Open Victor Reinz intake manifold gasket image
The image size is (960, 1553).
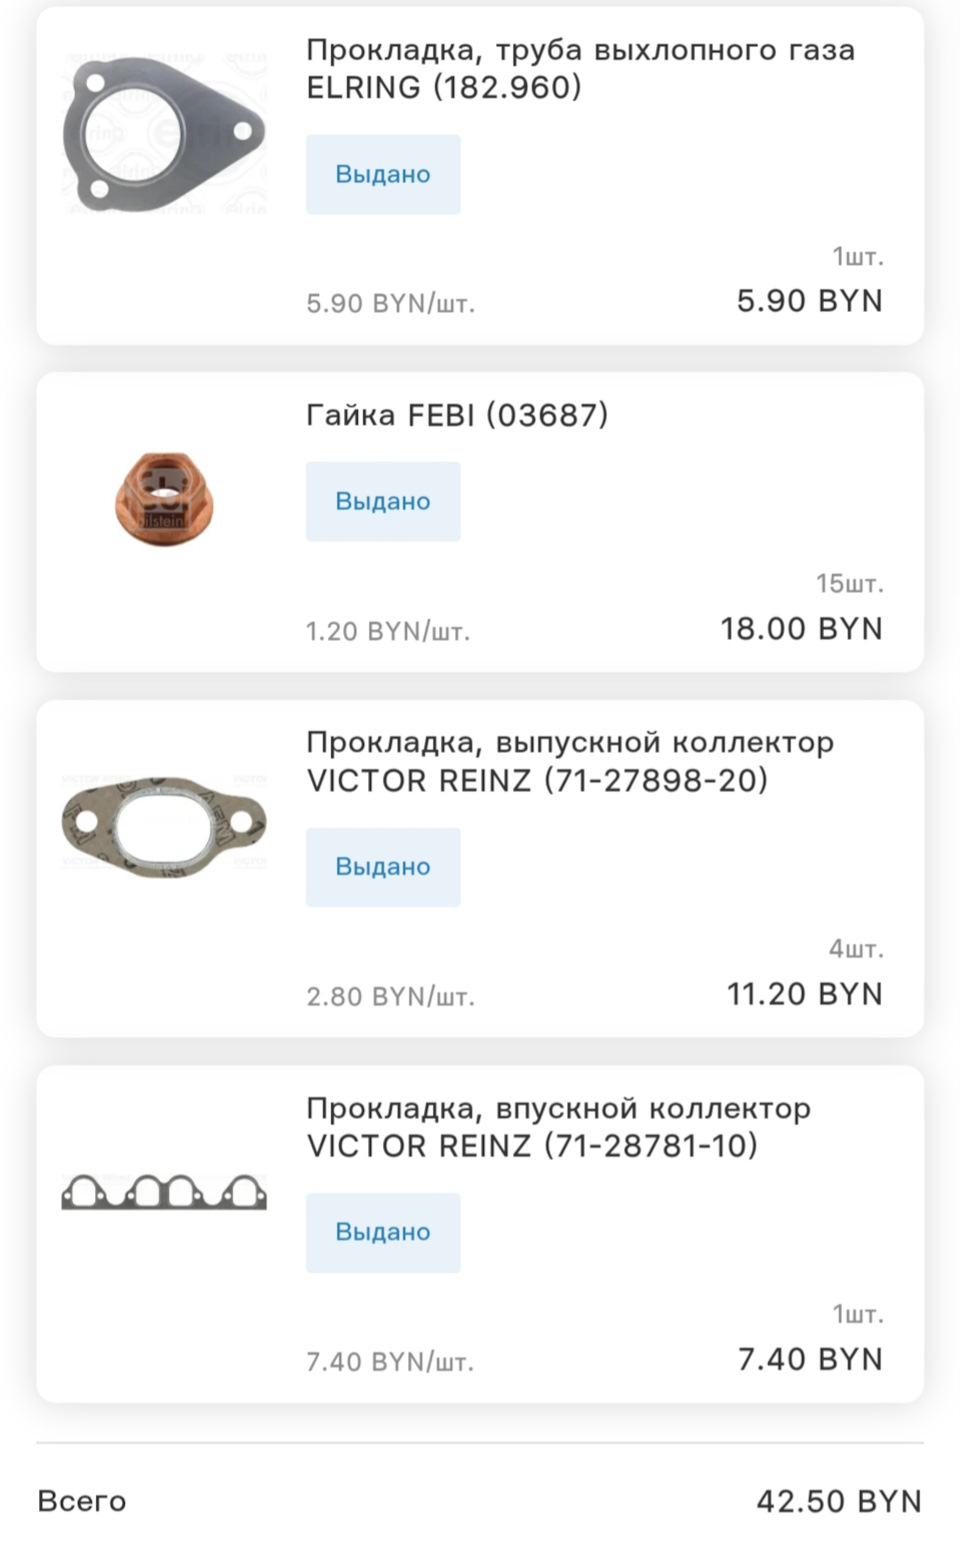[x=164, y=1192]
